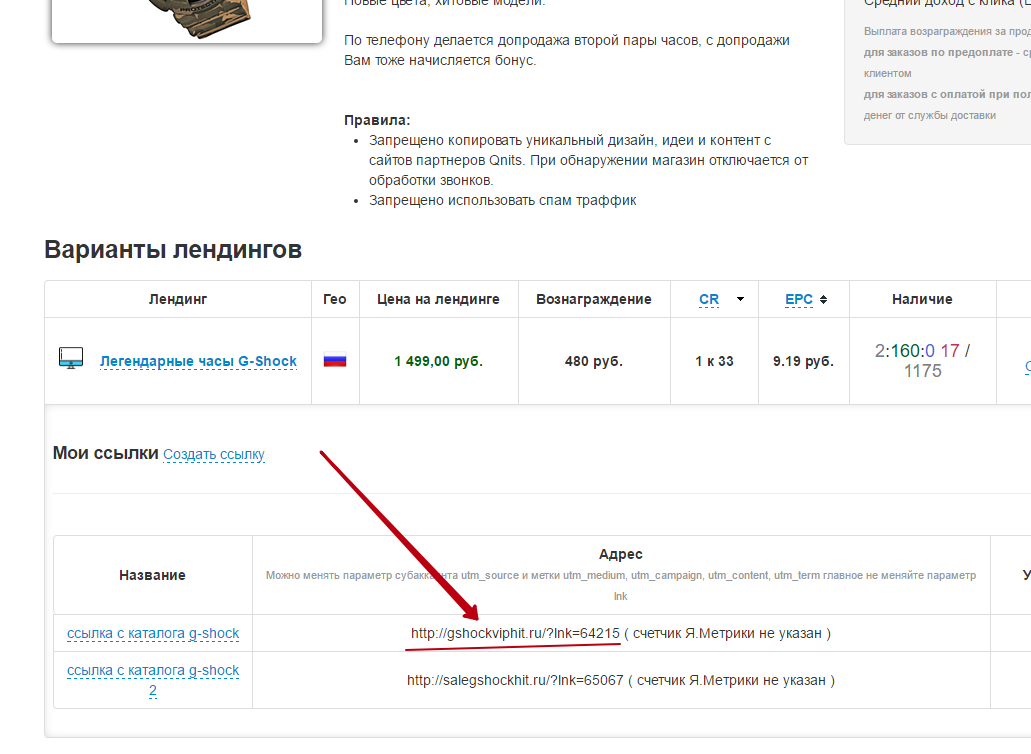Click the monitor icon beside the G-Shock landing
1031x754 pixels.
(70, 359)
